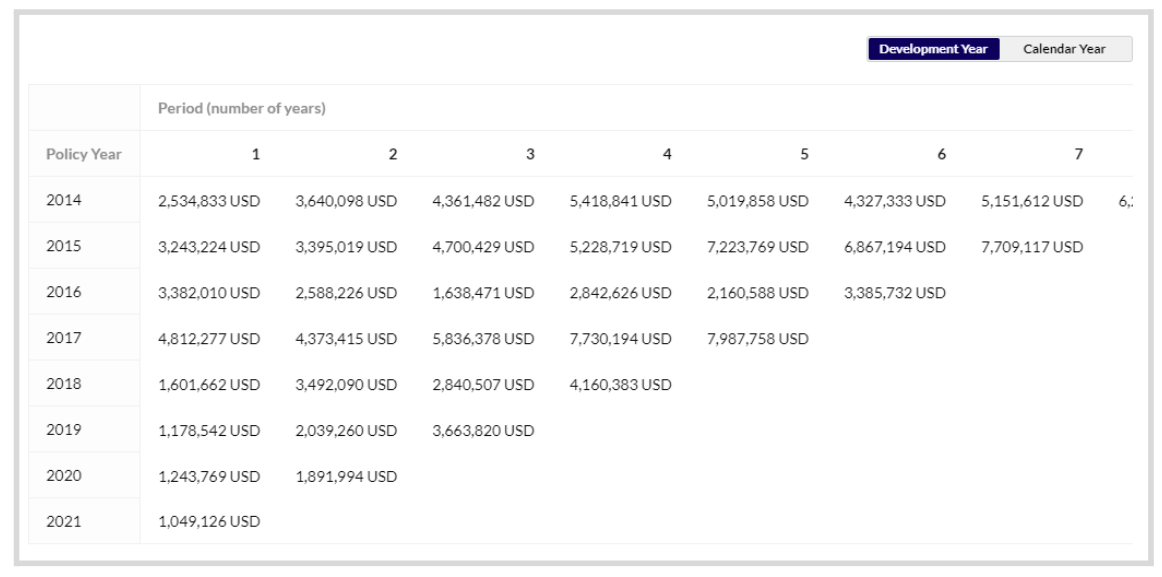Select period column header 4
This screenshot has height=577, width=1162.
coord(667,154)
